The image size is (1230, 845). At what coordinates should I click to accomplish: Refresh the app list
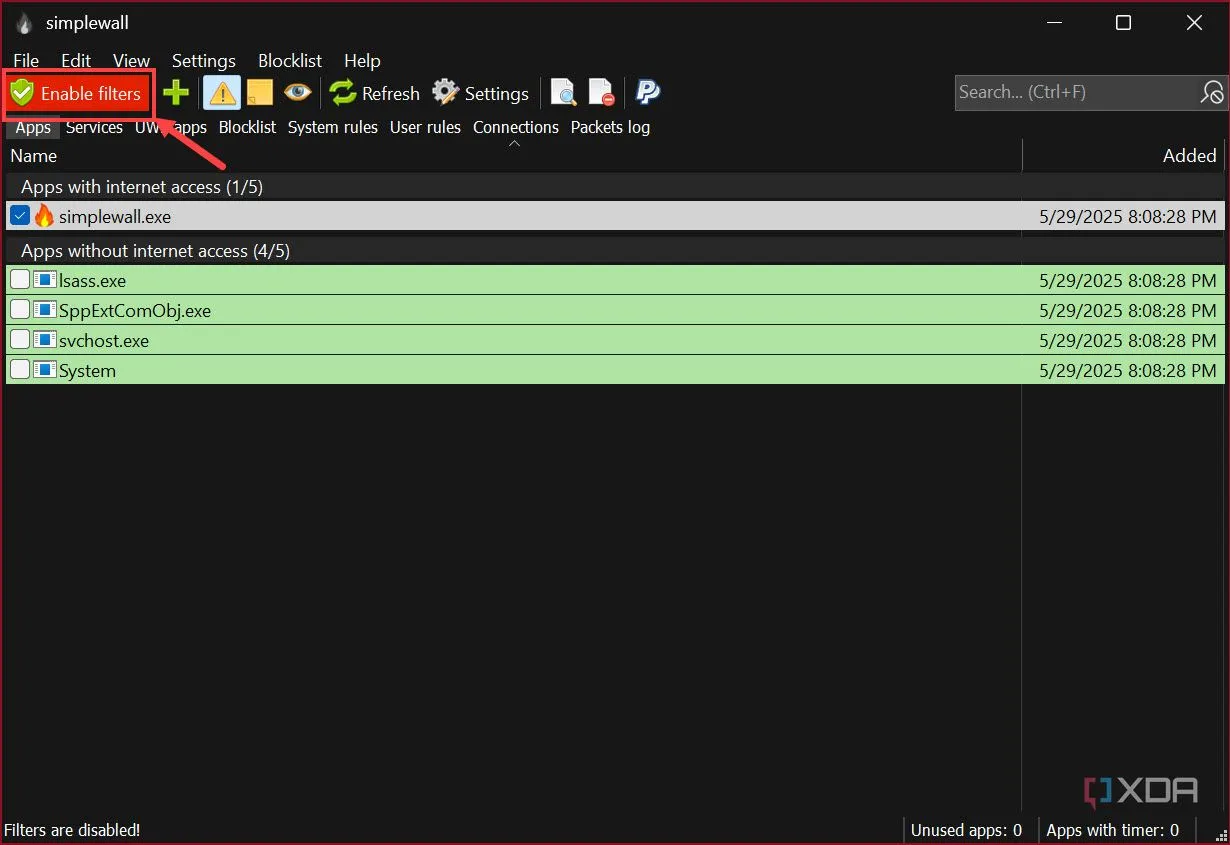point(375,93)
